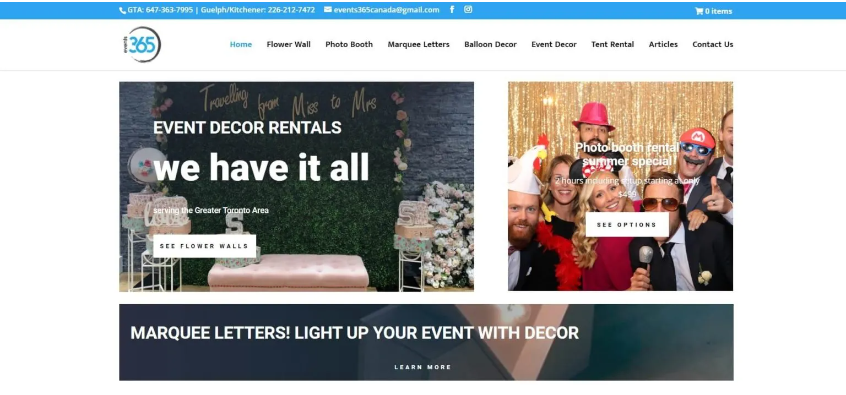Open Contact Us page
This screenshot has height=395, width=846.
pos(713,44)
